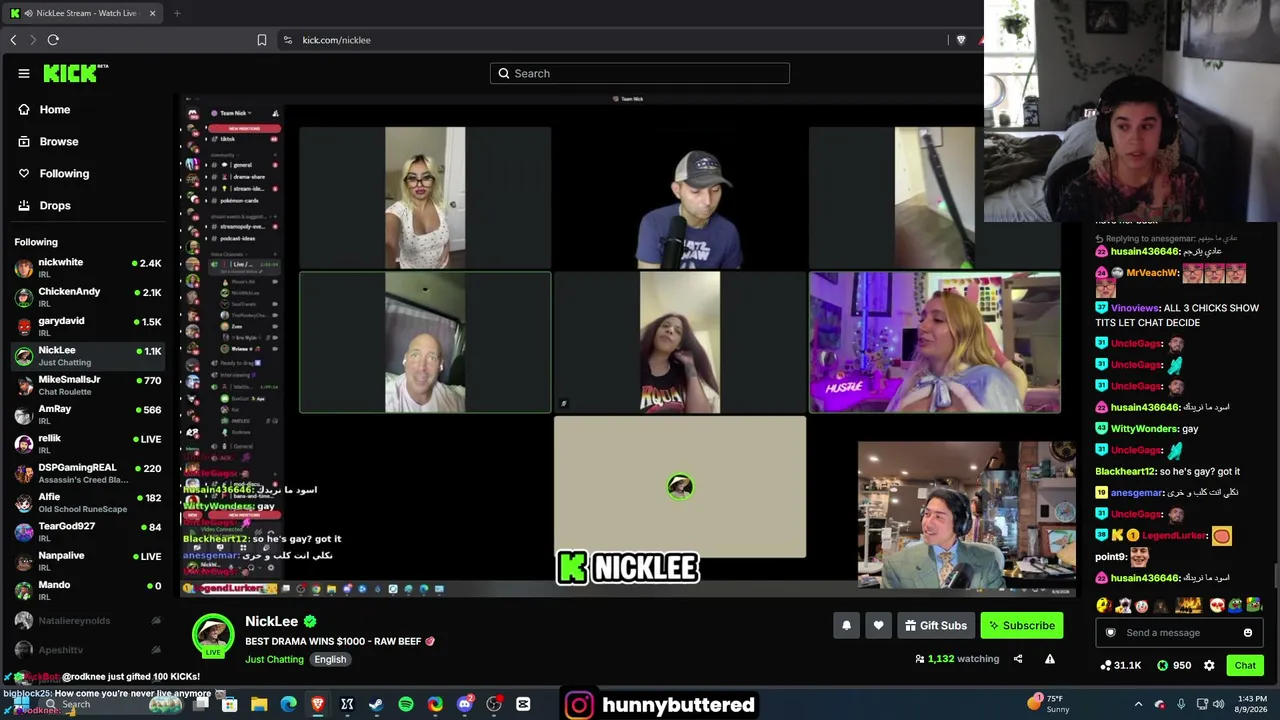Toggle follow heart for NickLee

(878, 626)
